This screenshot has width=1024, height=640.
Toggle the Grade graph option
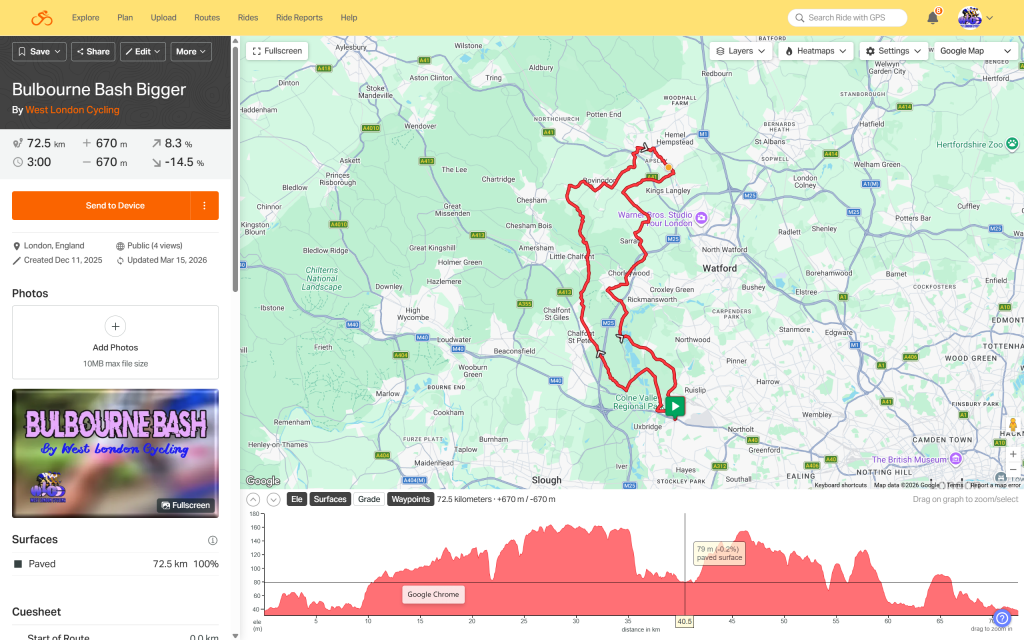click(369, 499)
